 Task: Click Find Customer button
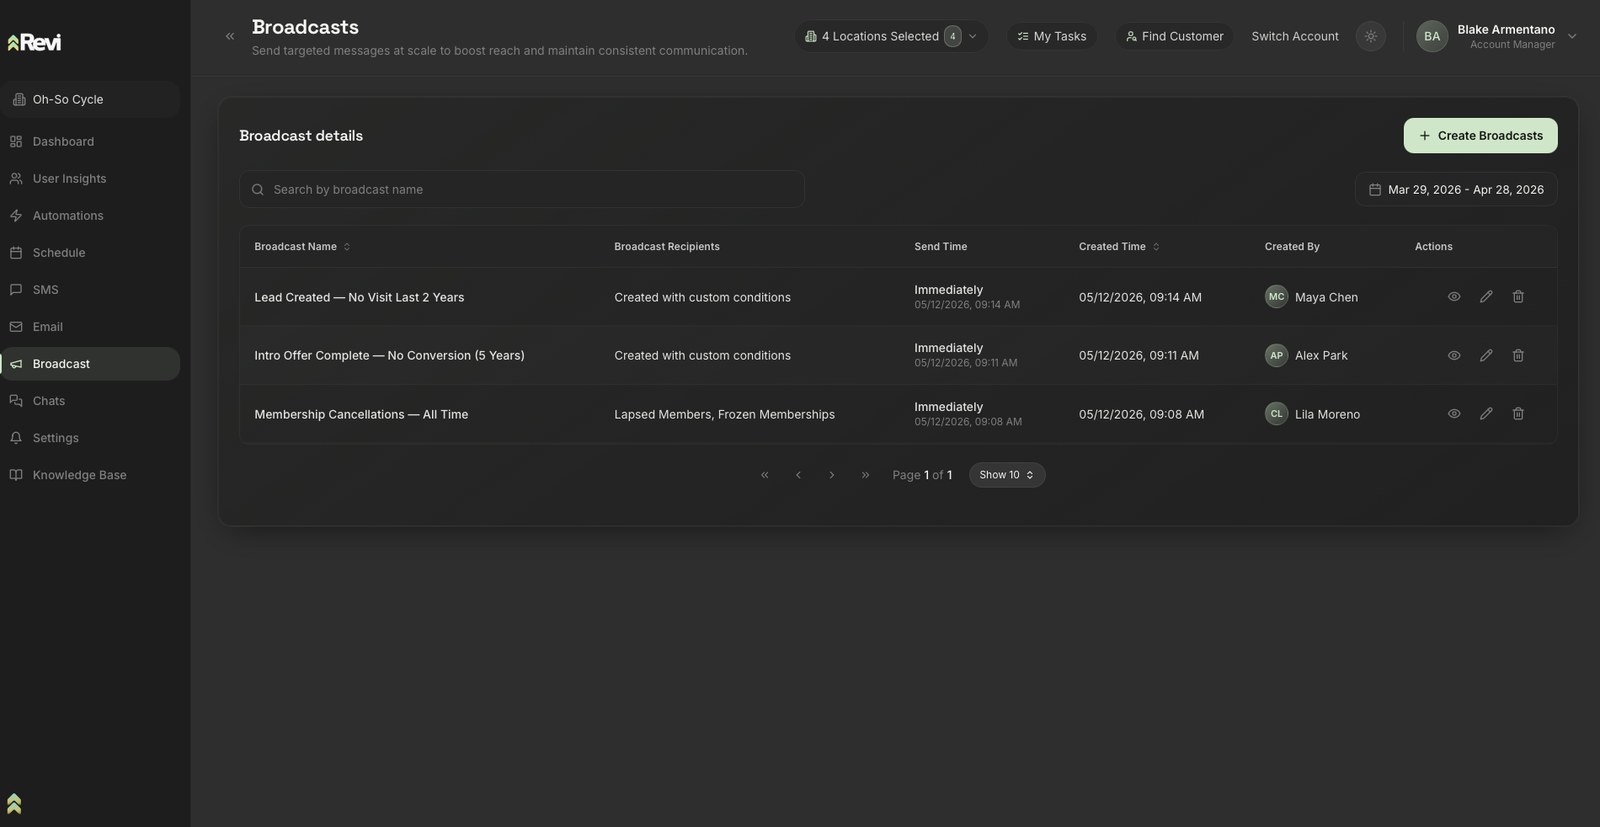1174,36
